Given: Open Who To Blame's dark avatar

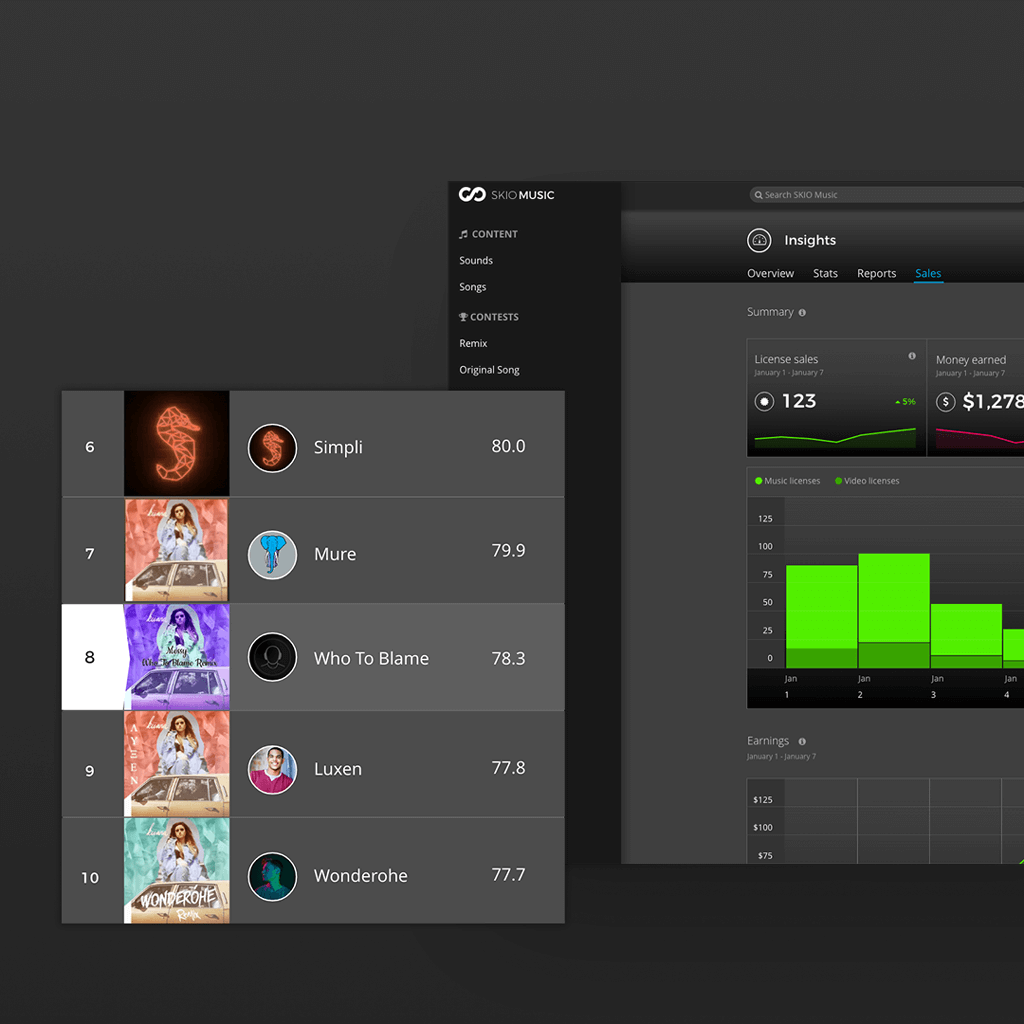Looking at the screenshot, I should (272, 657).
